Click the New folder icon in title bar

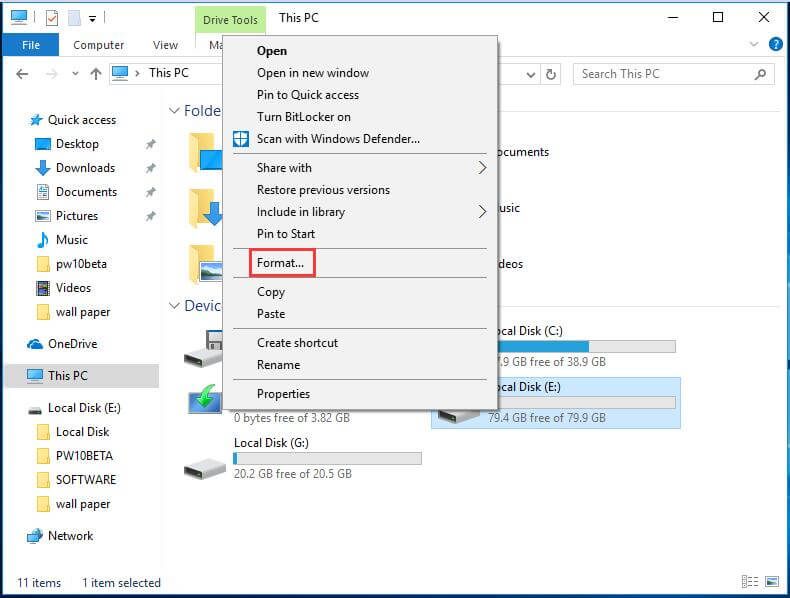75,18
